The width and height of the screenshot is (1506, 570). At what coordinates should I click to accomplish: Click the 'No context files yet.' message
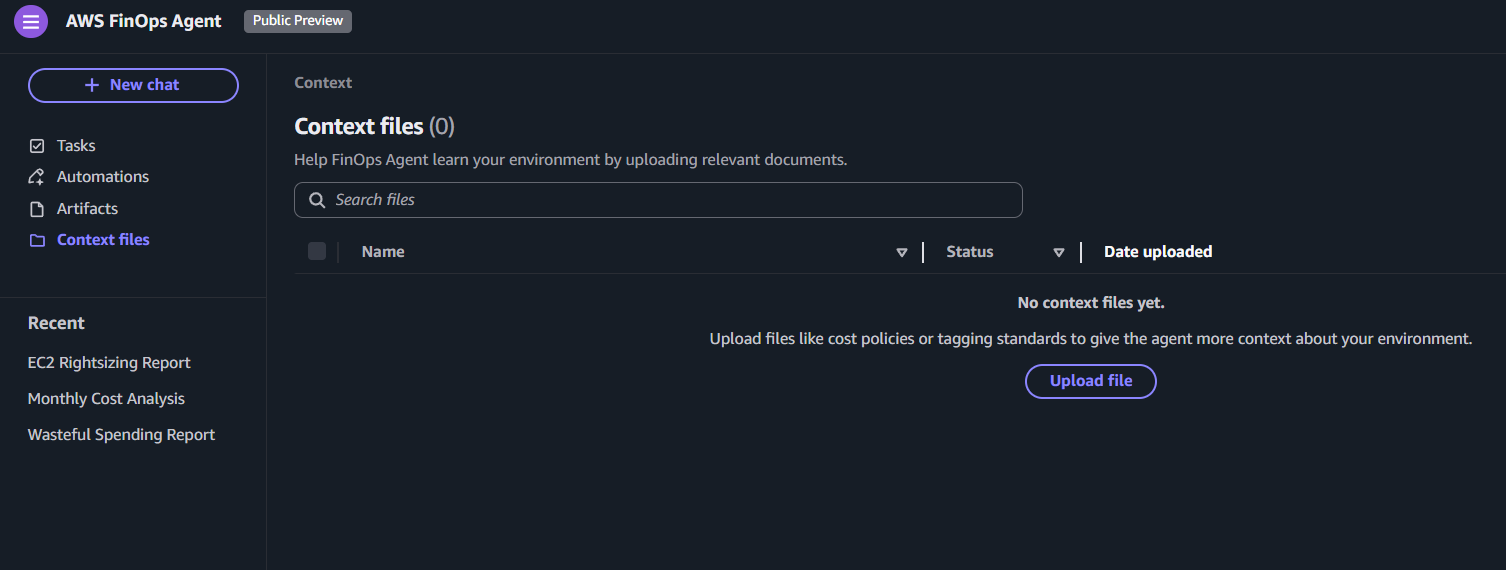click(x=1091, y=303)
